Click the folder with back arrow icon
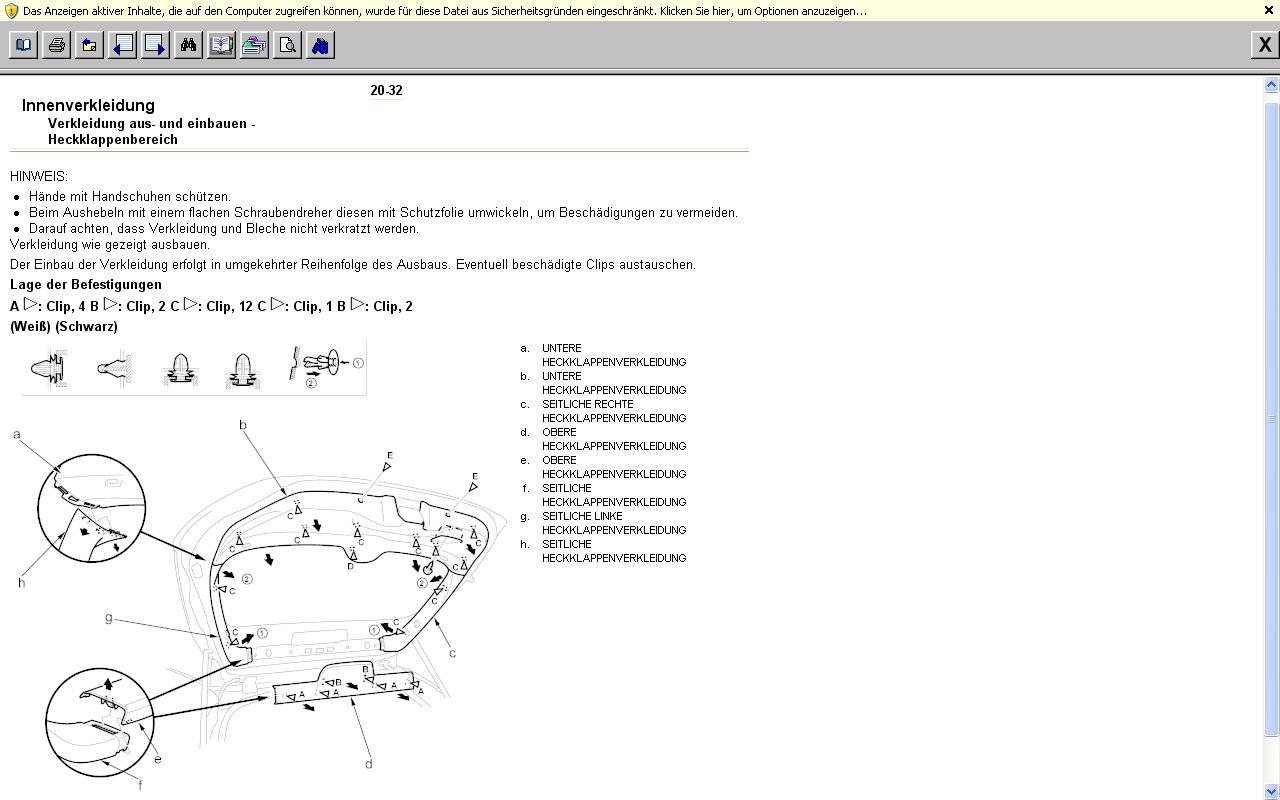The height and width of the screenshot is (800, 1280). (x=90, y=45)
